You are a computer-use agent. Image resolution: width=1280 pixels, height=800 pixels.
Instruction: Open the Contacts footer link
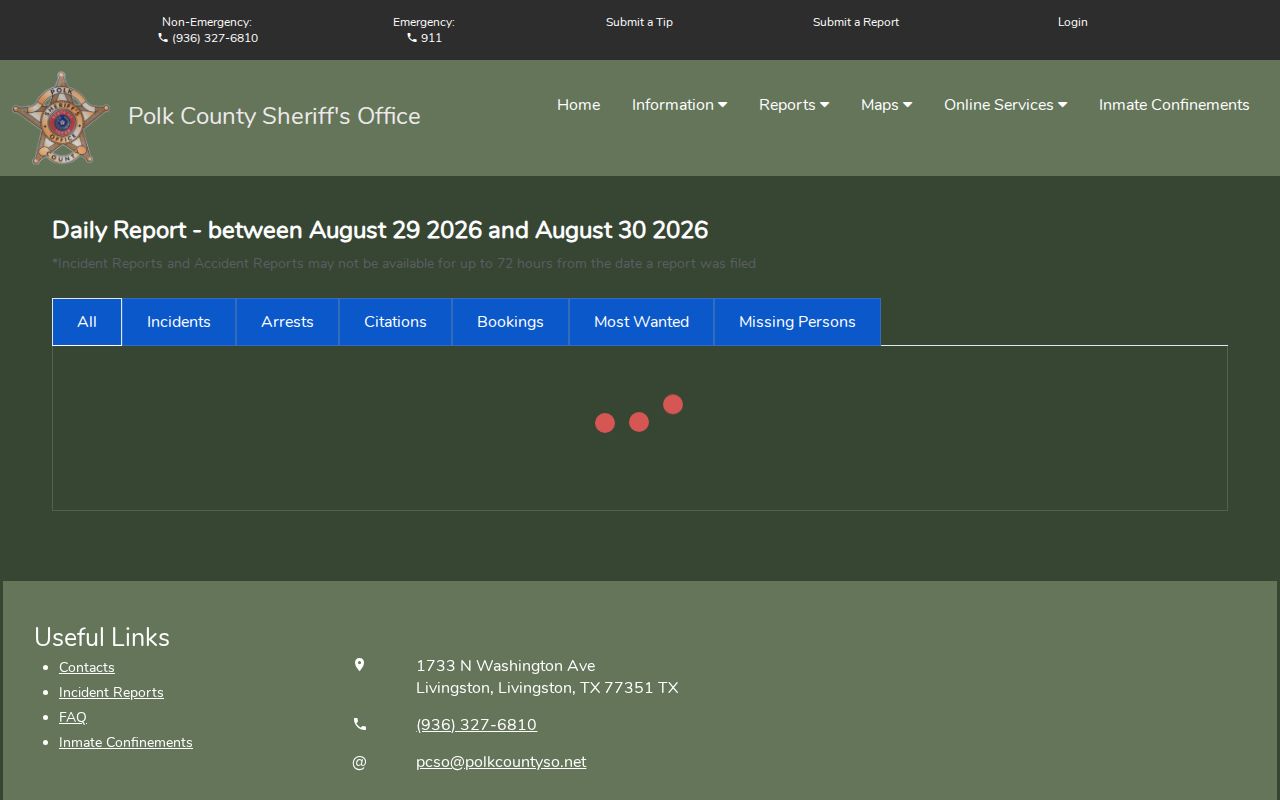(87, 668)
